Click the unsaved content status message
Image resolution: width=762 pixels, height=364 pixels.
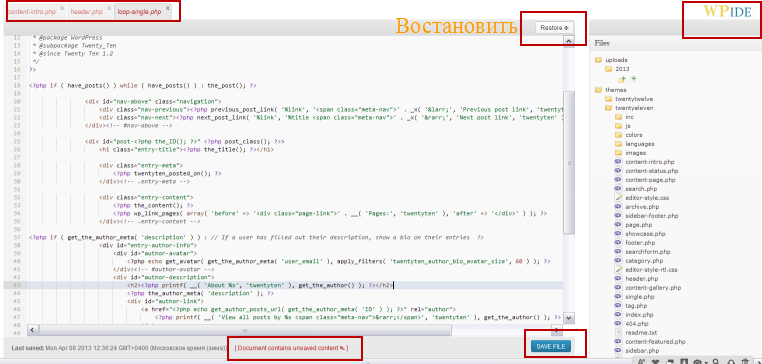pyautogui.click(x=291, y=348)
